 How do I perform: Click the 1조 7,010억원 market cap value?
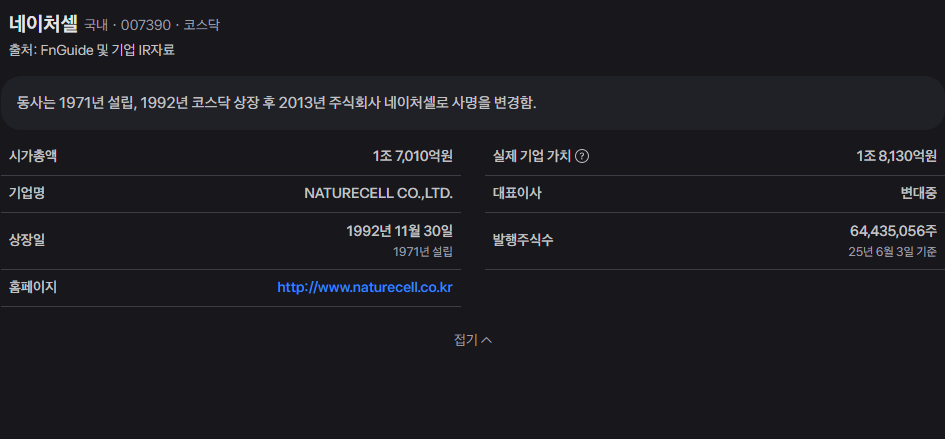point(413,156)
